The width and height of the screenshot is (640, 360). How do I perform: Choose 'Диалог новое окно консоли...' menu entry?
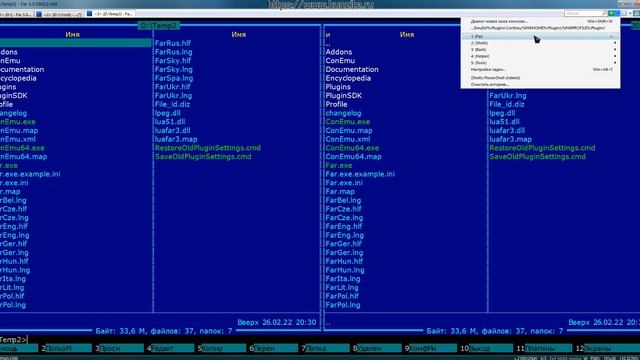tap(540, 21)
